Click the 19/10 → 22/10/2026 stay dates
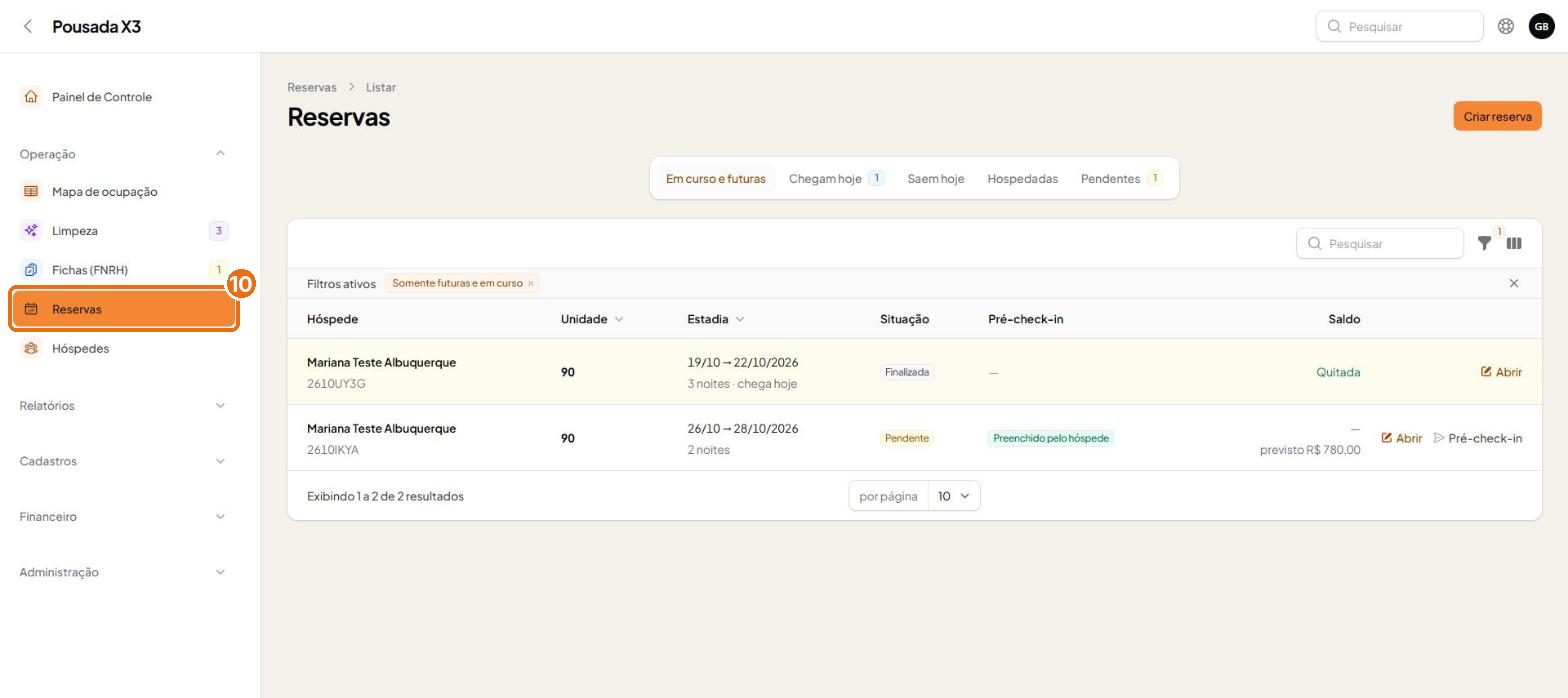 pos(742,363)
